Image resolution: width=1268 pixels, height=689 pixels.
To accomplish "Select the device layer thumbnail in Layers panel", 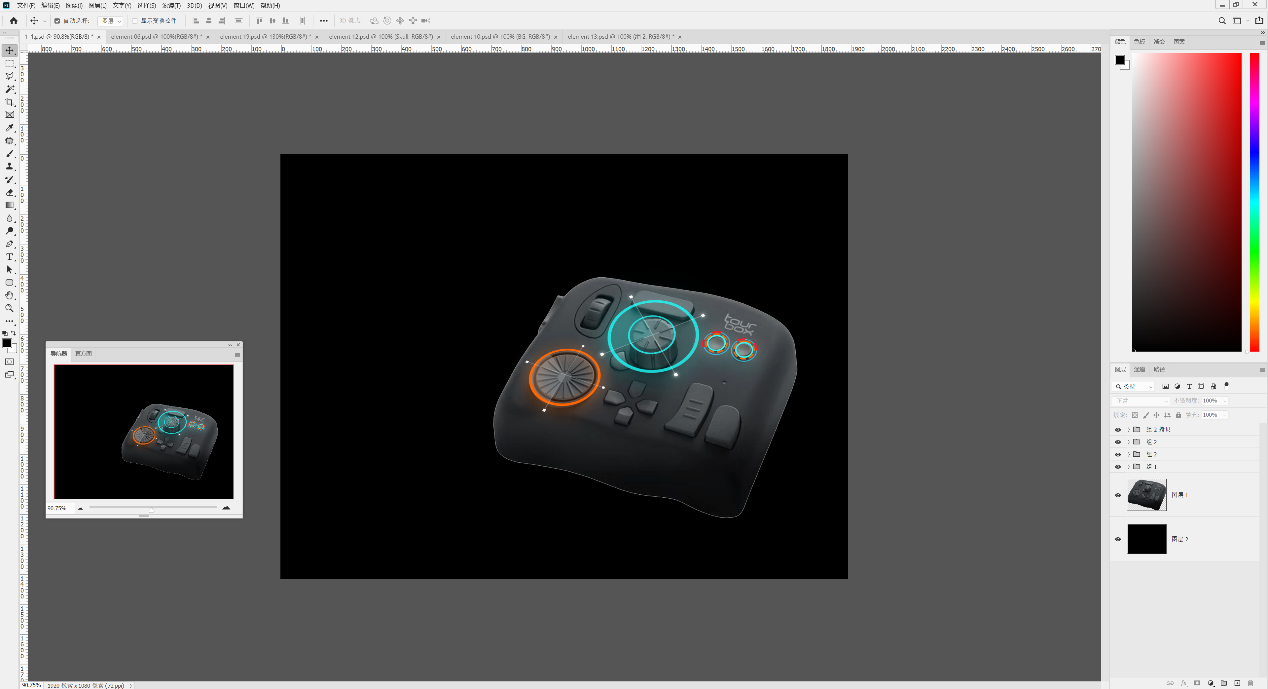I will tap(1147, 495).
